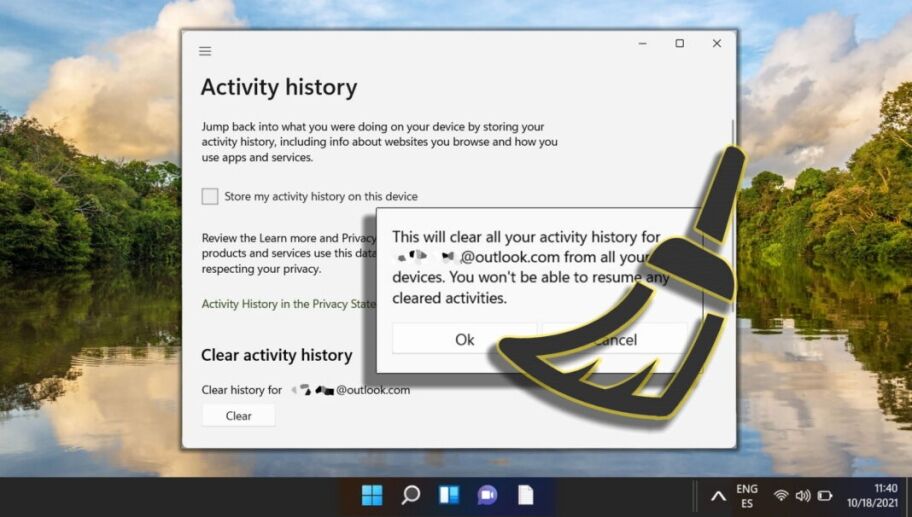
Task: Launch the Teams Chat taskbar icon
Action: (487, 495)
